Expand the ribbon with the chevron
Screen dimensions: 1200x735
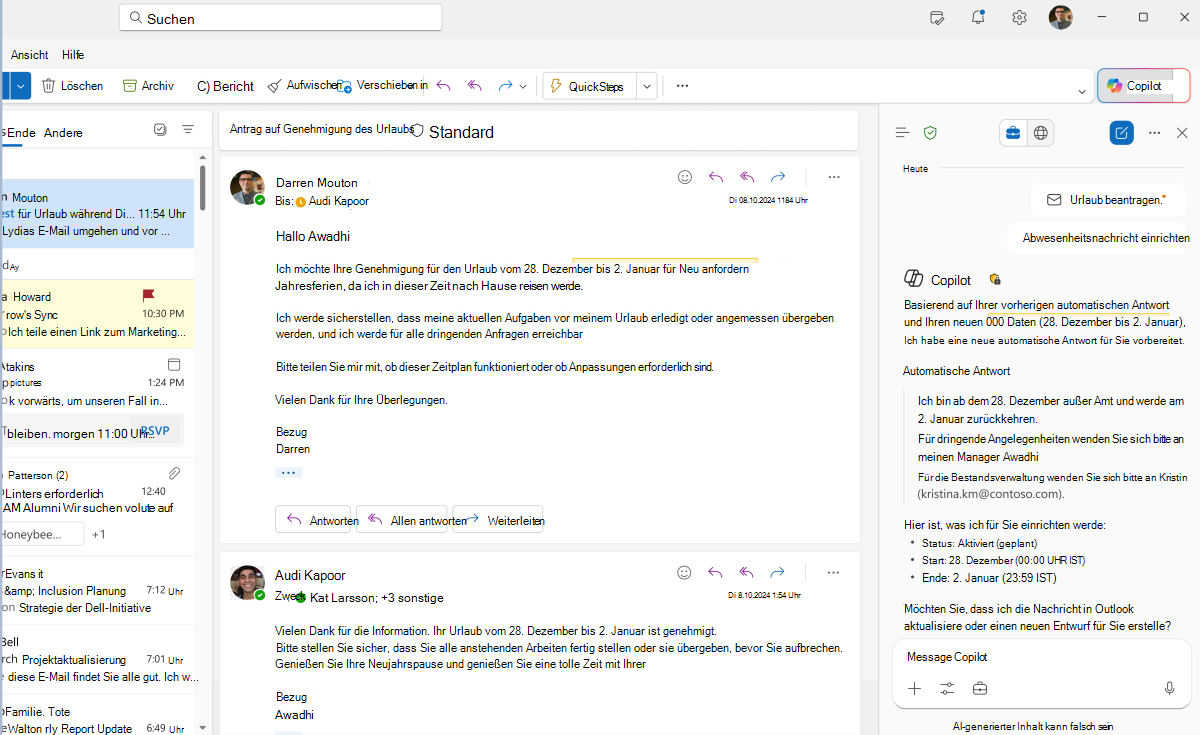[x=1082, y=92]
